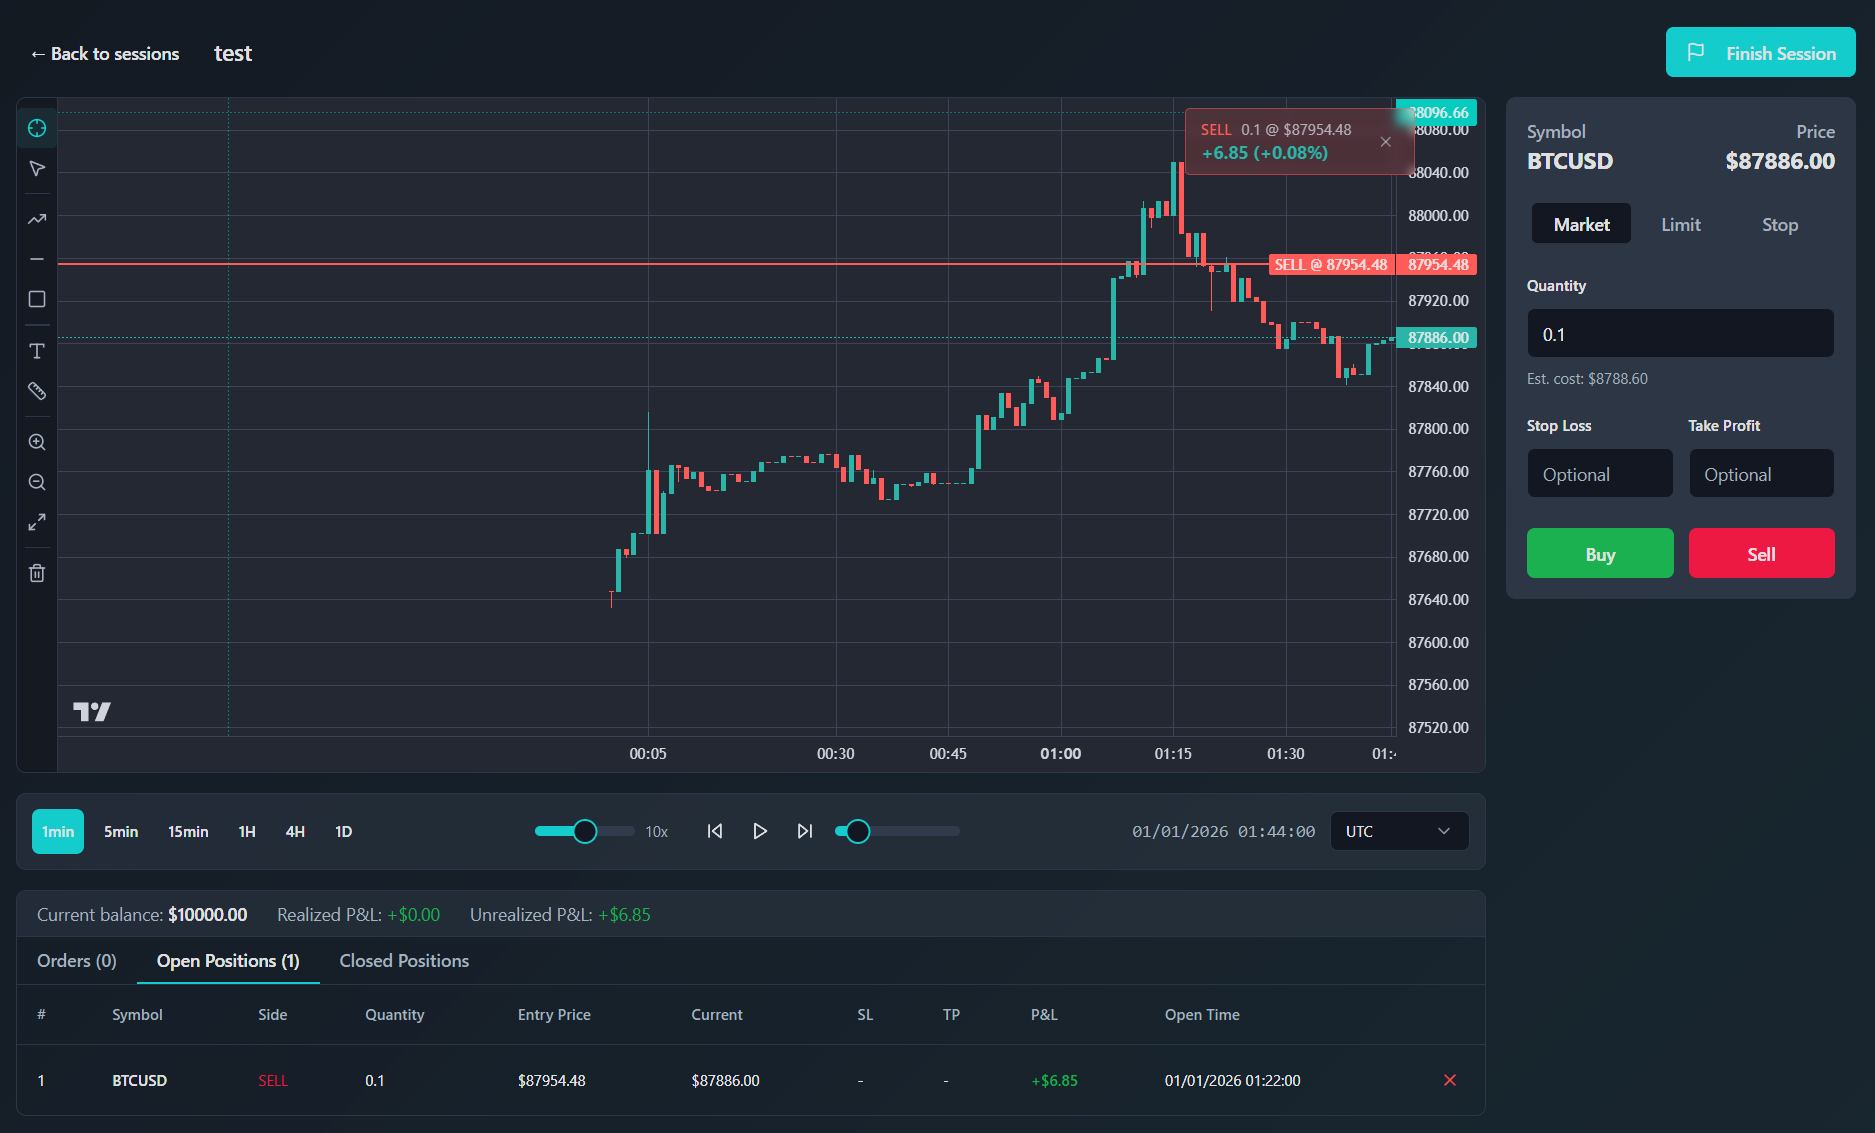Open the chart in fullscreen mode
Viewport: 1875px width, 1133px height.
37,522
